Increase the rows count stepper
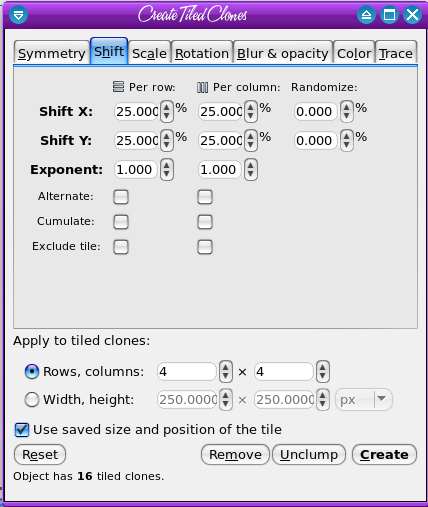The height and width of the screenshot is (507, 428). (226, 367)
